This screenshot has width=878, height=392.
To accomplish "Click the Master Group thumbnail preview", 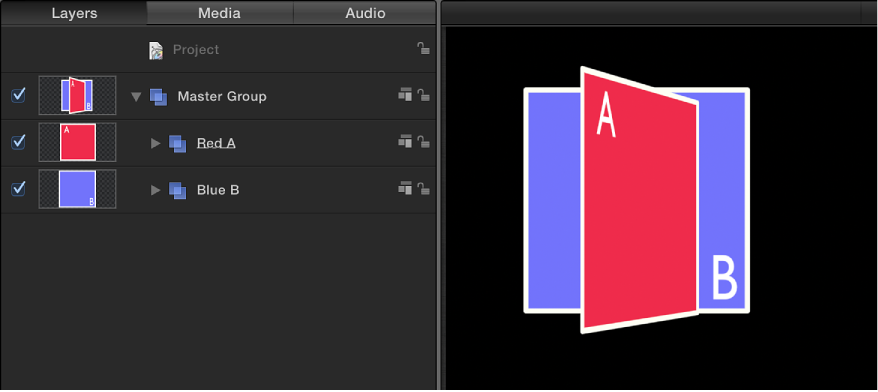I will pyautogui.click(x=77, y=95).
